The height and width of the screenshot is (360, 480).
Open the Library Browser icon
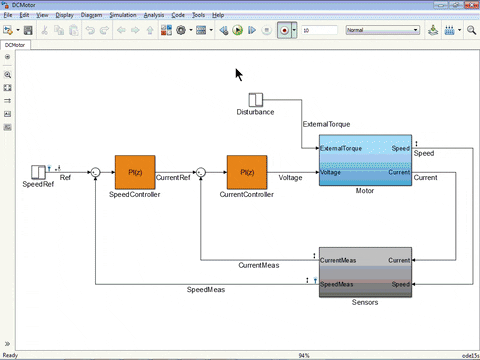coord(166,30)
